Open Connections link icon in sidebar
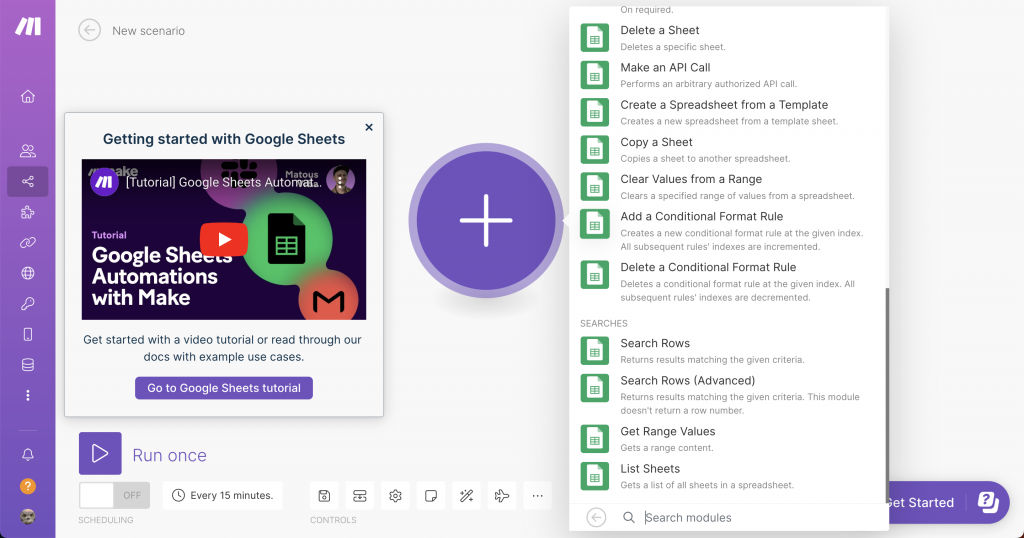The width and height of the screenshot is (1024, 538). (27, 243)
